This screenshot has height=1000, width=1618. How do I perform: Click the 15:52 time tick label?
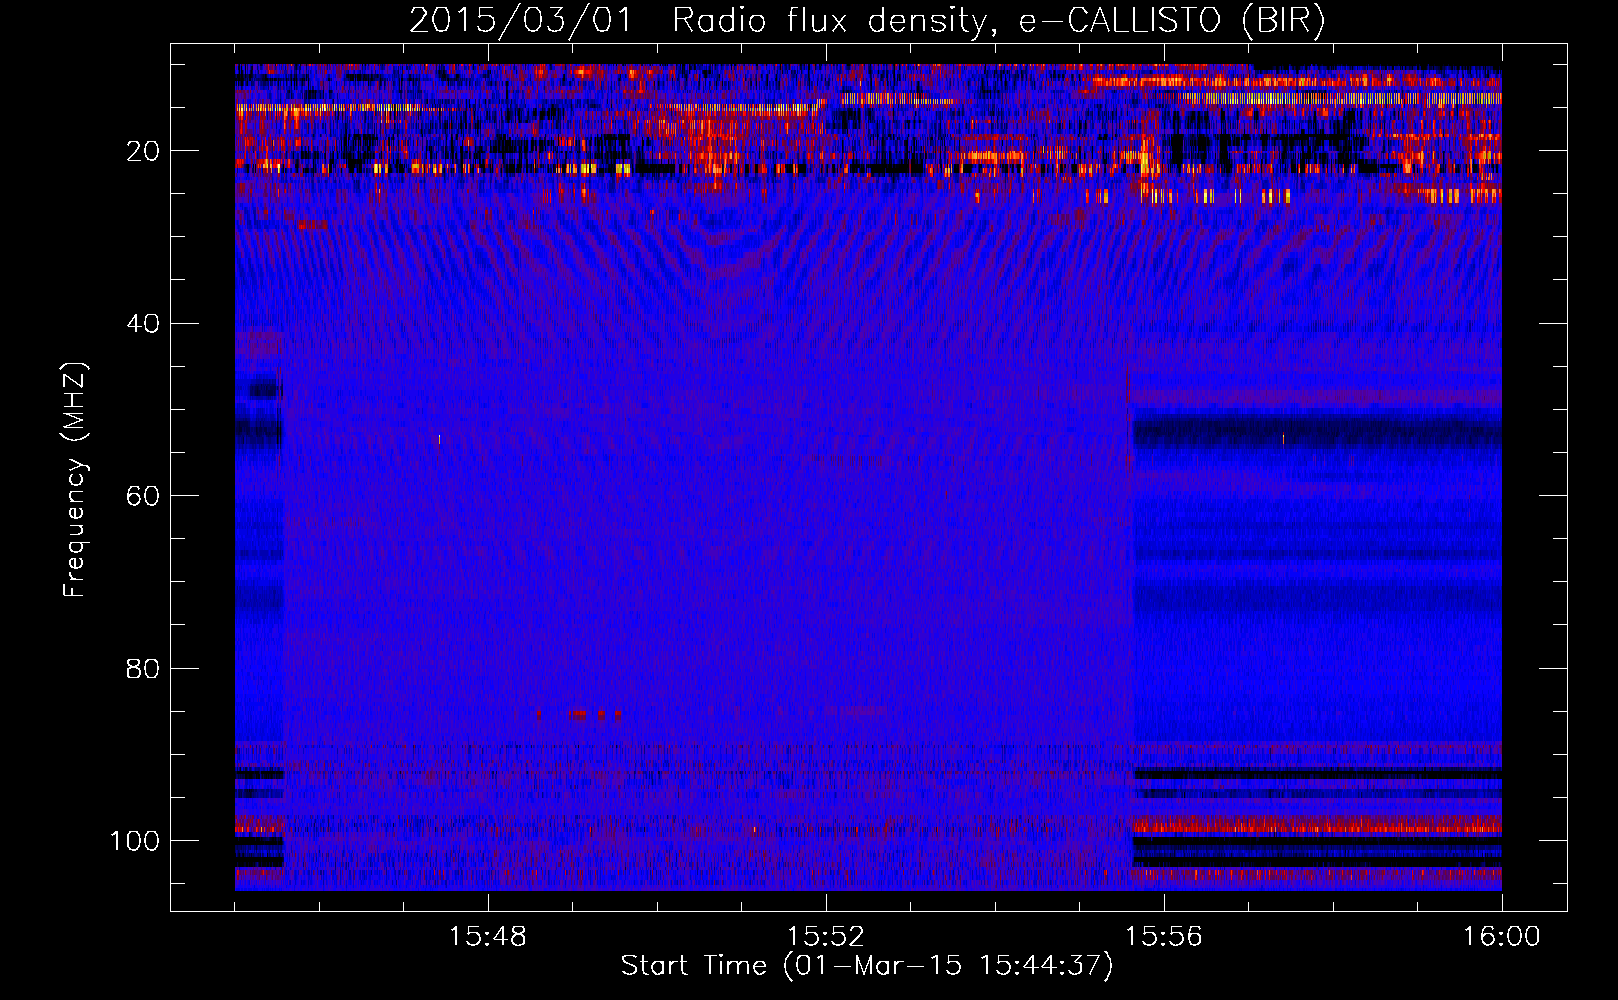click(826, 937)
